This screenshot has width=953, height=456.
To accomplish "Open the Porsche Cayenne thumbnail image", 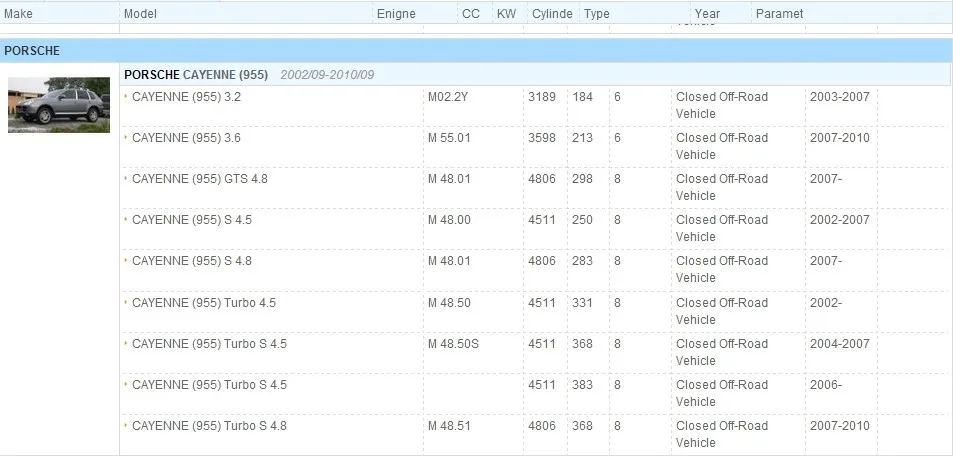I will pos(59,105).
